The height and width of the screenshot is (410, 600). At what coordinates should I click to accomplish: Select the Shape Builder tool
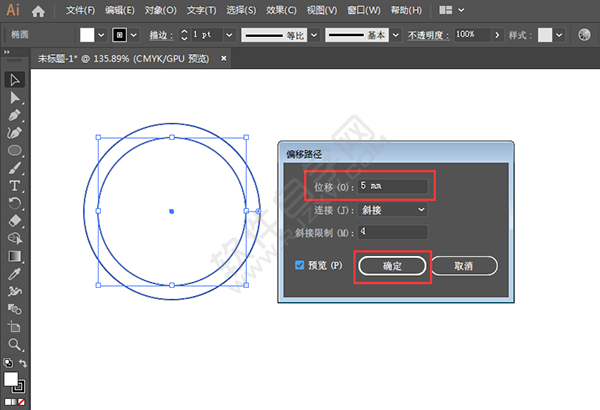pyautogui.click(x=15, y=238)
